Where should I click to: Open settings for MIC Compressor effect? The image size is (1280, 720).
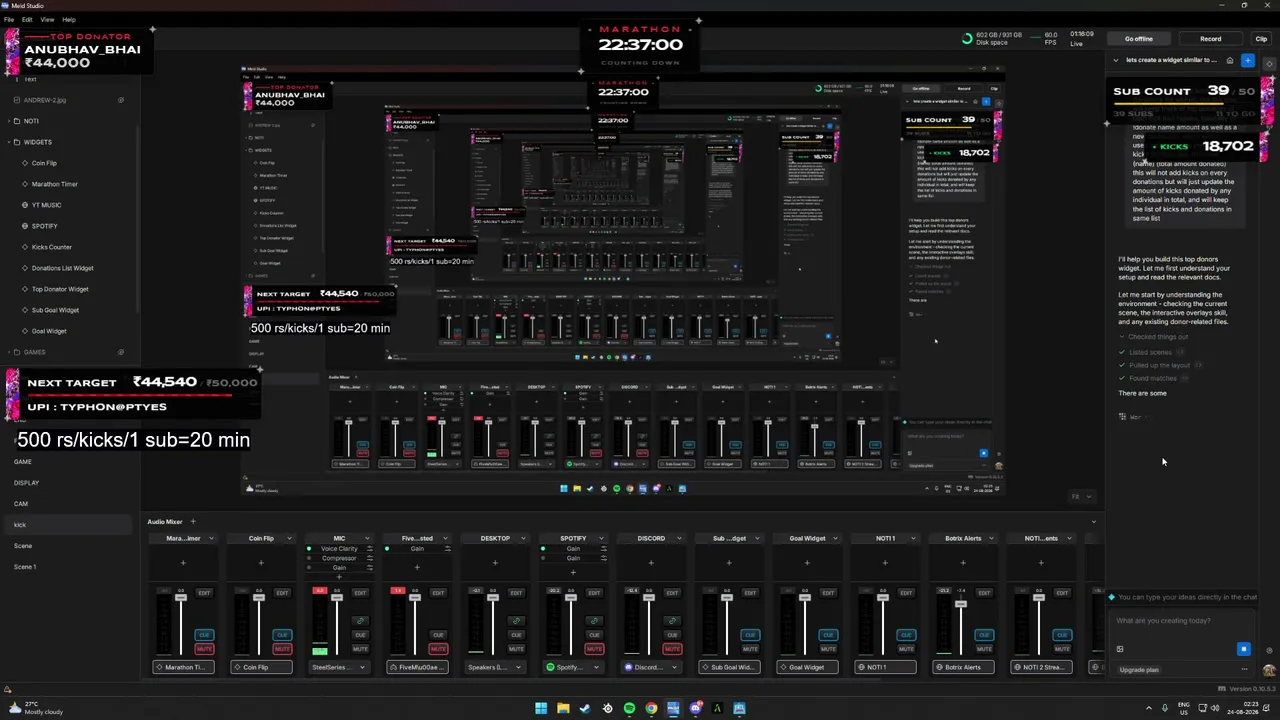click(369, 558)
